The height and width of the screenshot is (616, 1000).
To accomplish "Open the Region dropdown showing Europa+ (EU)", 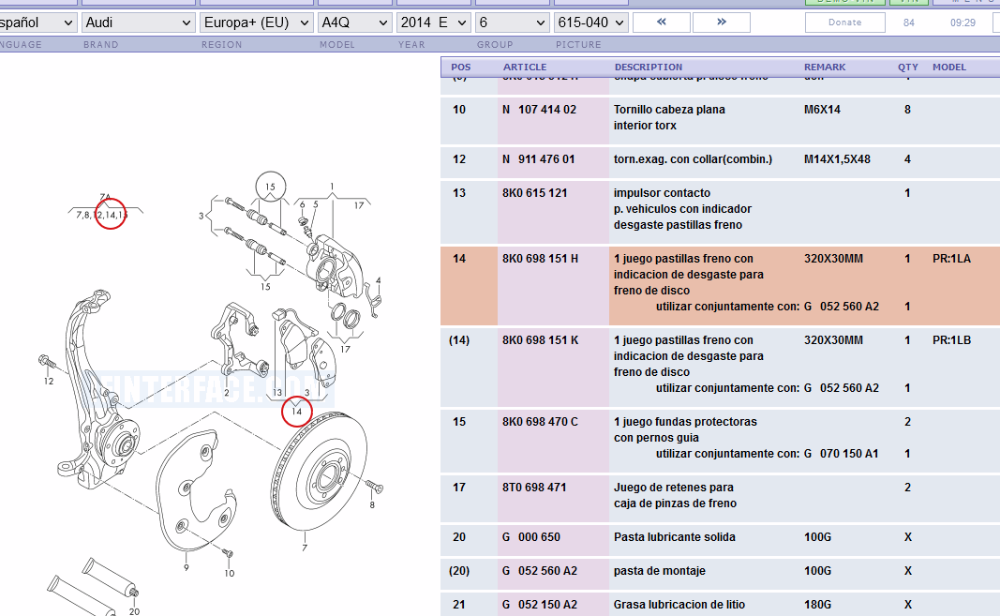I will tap(256, 23).
